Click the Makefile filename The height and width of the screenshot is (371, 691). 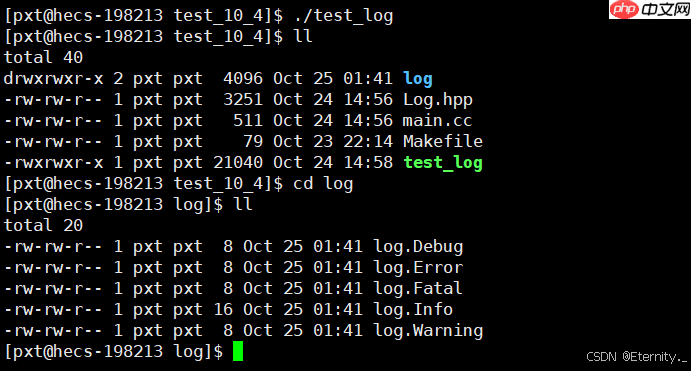pyautogui.click(x=443, y=141)
